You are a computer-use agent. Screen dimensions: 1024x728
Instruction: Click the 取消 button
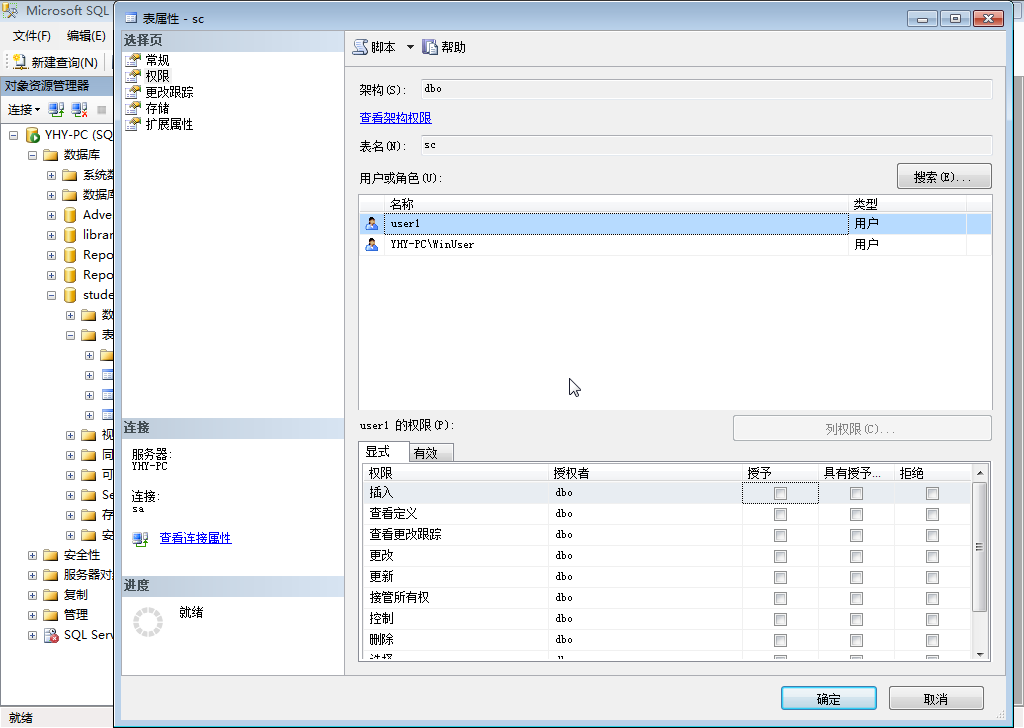click(x=936, y=699)
